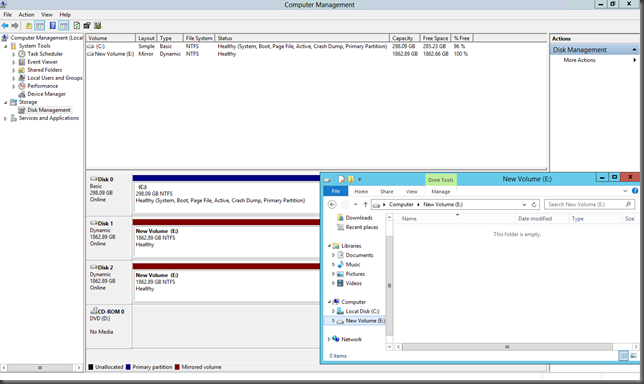Screen dimensions: 644x384
Task: Click the search magnifier icon in Explorer
Action: tap(628, 204)
